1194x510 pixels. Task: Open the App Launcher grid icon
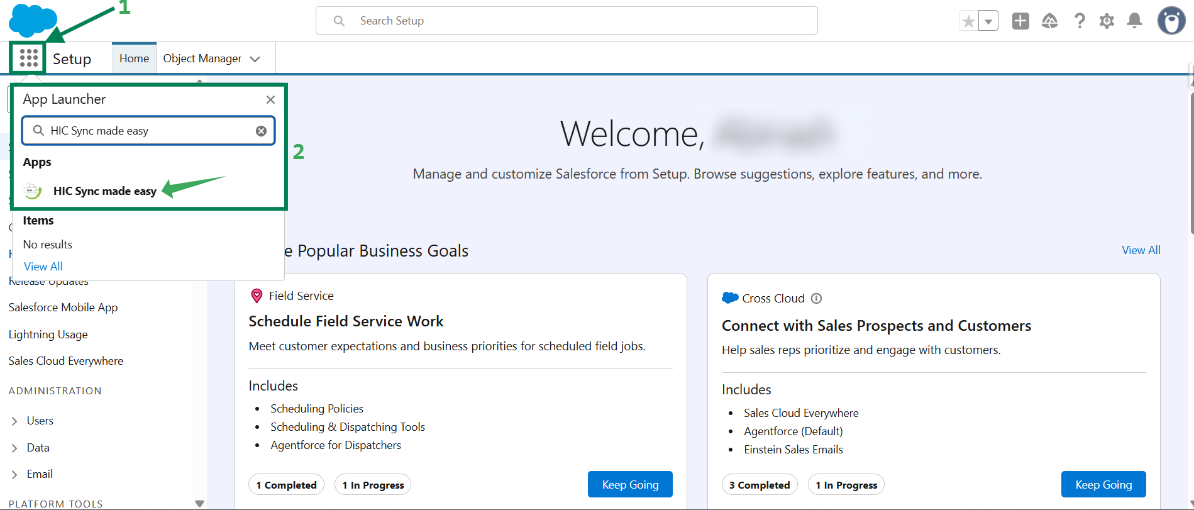(29, 58)
